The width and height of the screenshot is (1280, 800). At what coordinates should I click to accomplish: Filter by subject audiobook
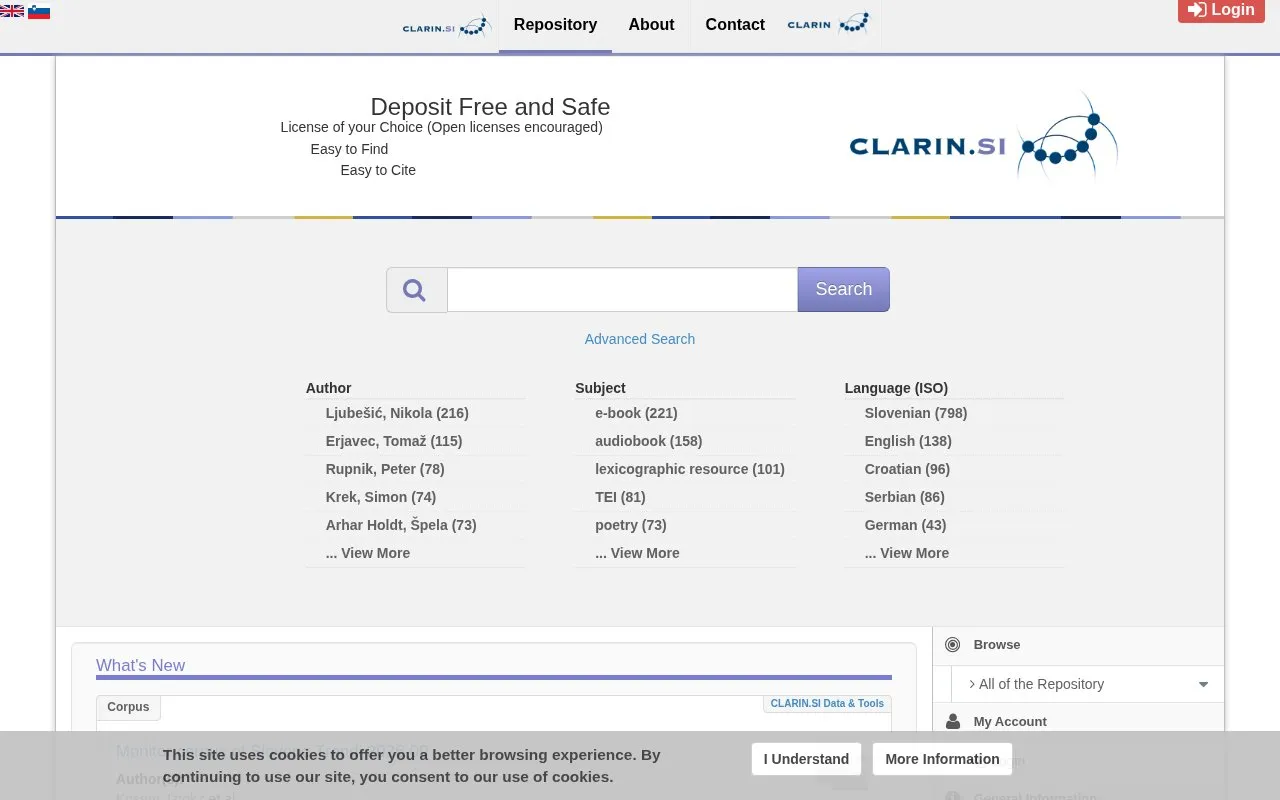[649, 441]
